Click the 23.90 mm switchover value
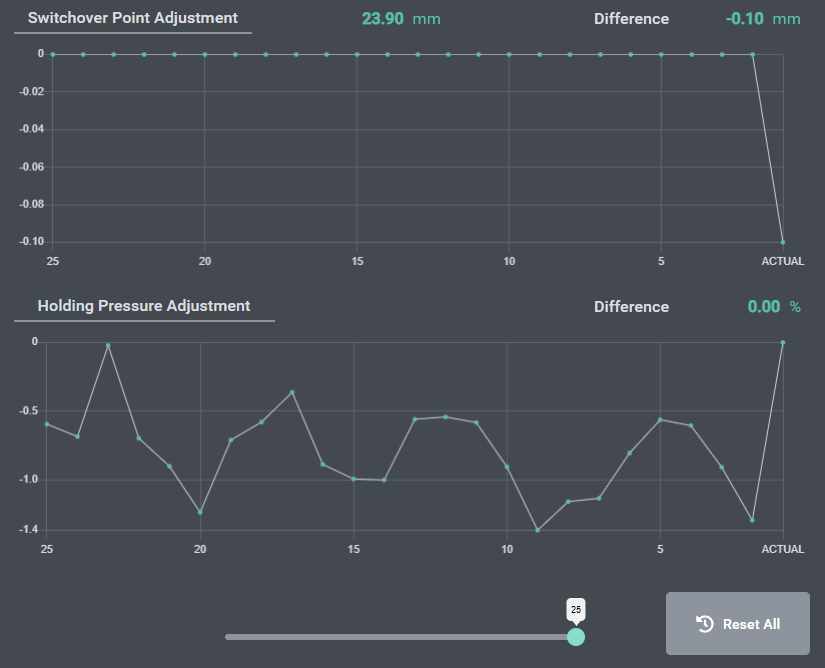This screenshot has height=668, width=825. pos(400,19)
